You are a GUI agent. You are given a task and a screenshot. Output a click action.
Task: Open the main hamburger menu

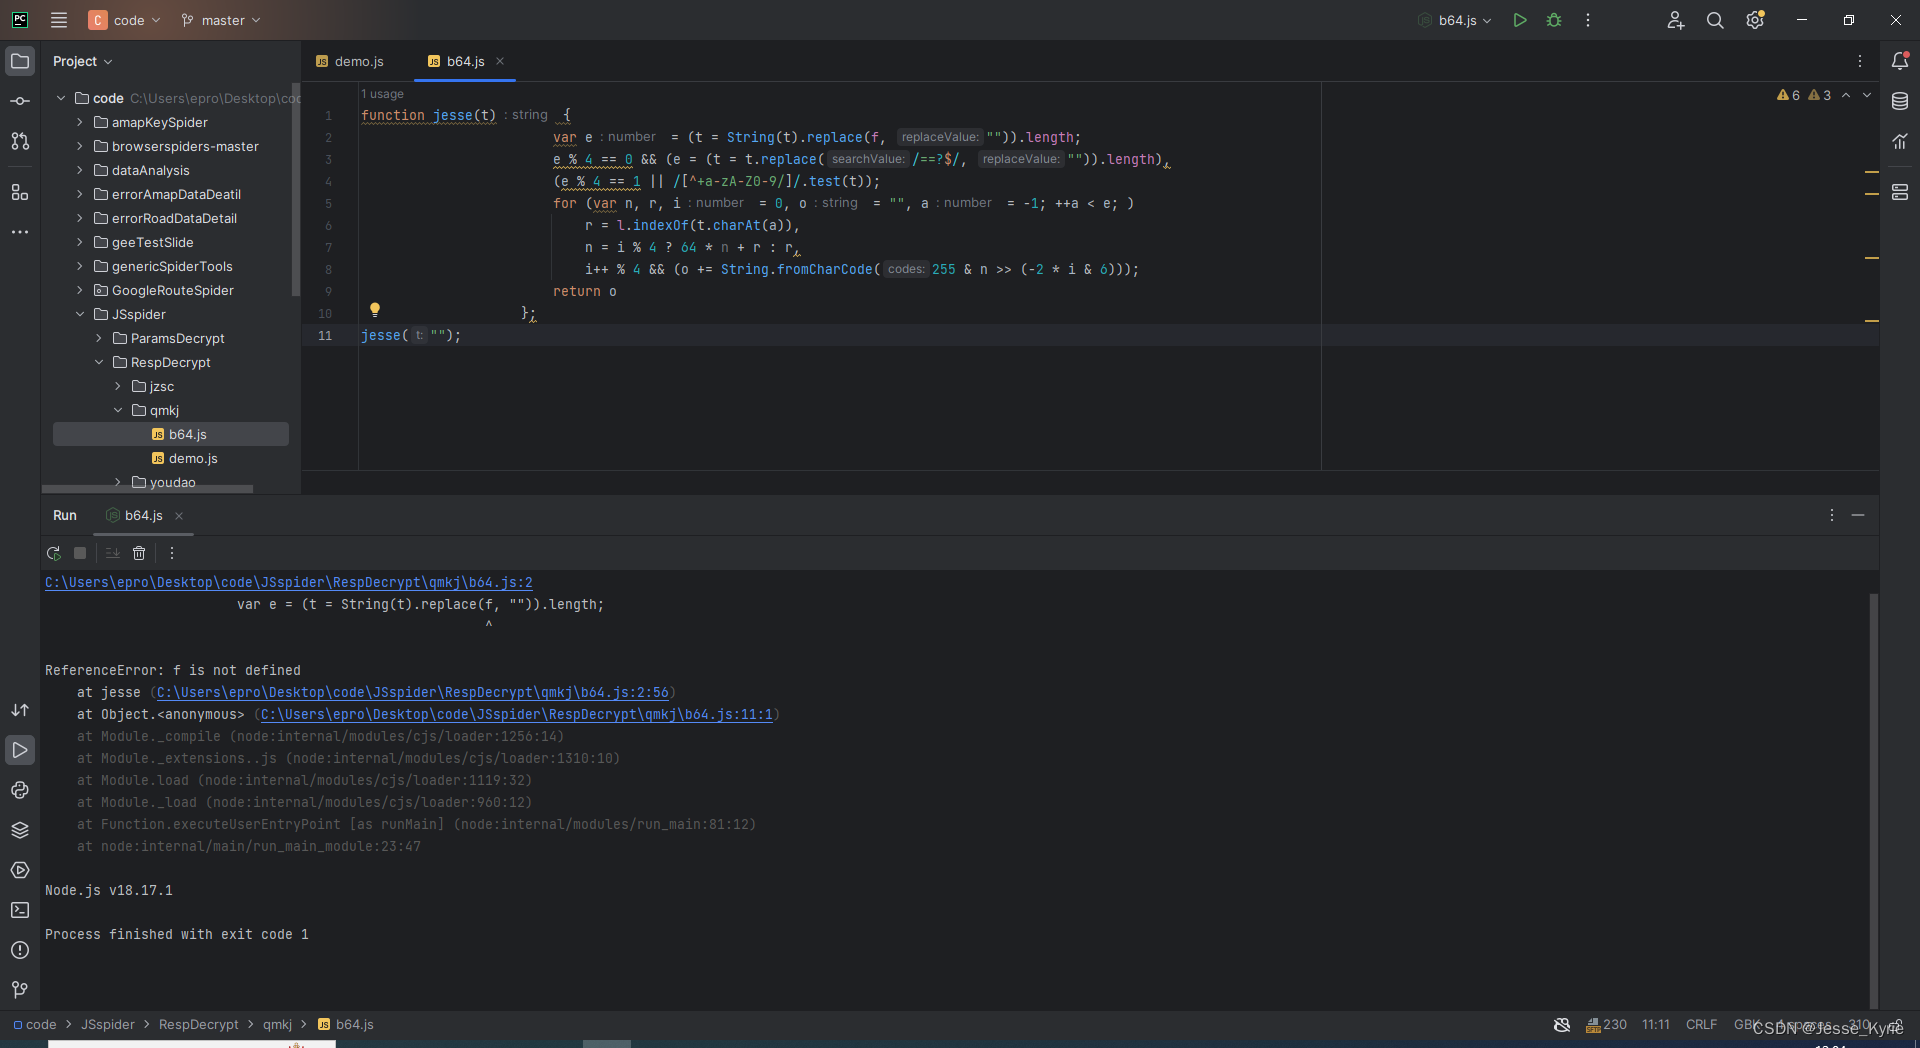coord(59,20)
